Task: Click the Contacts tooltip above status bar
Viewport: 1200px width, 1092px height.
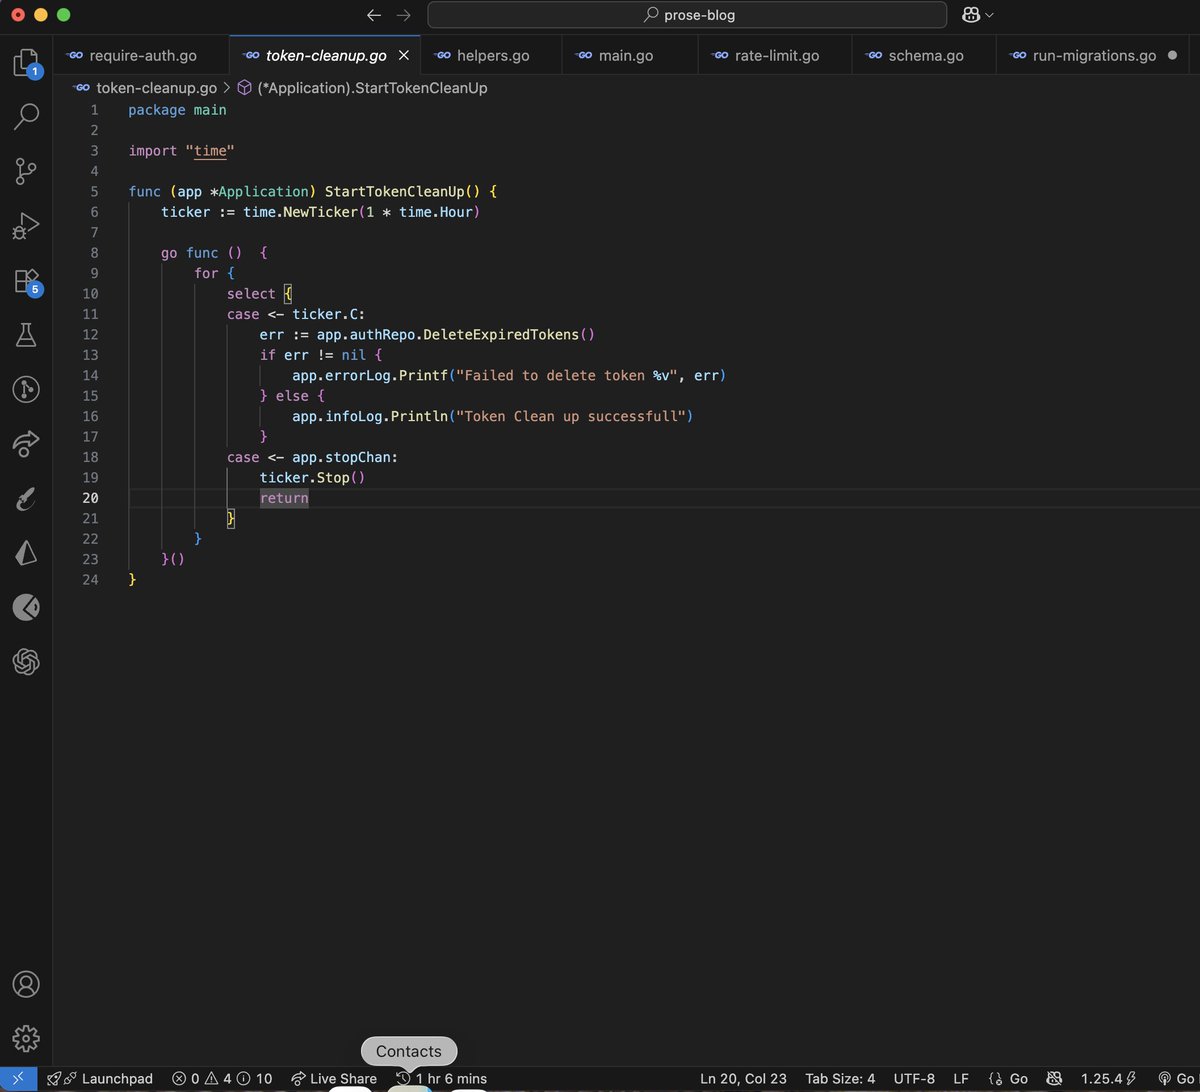Action: 408,1051
